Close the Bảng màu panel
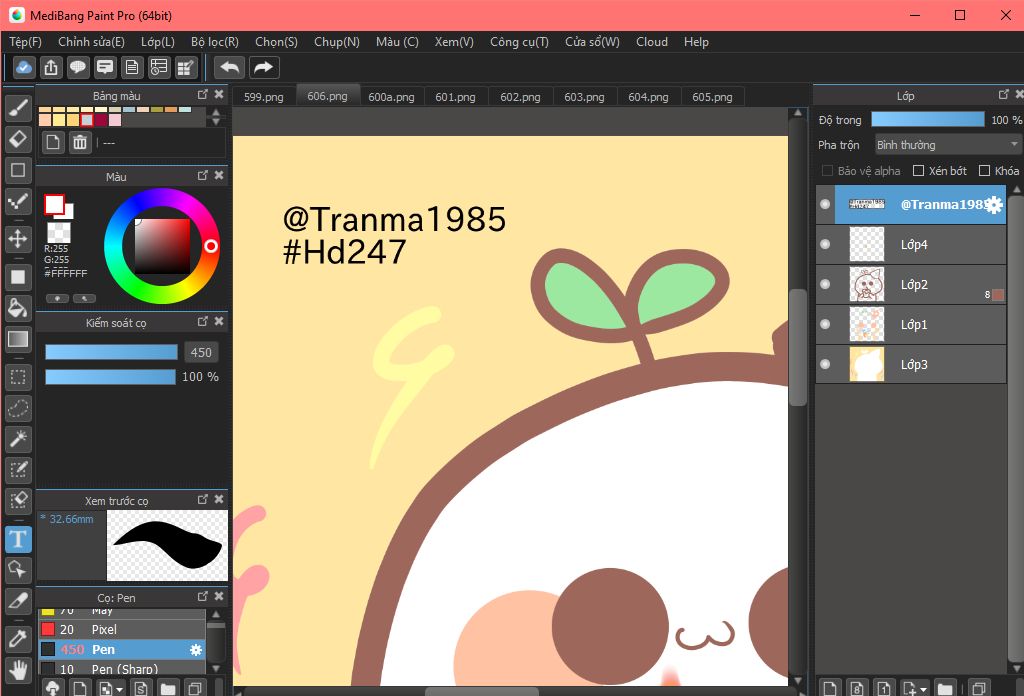The height and width of the screenshot is (696, 1024). coord(219,95)
